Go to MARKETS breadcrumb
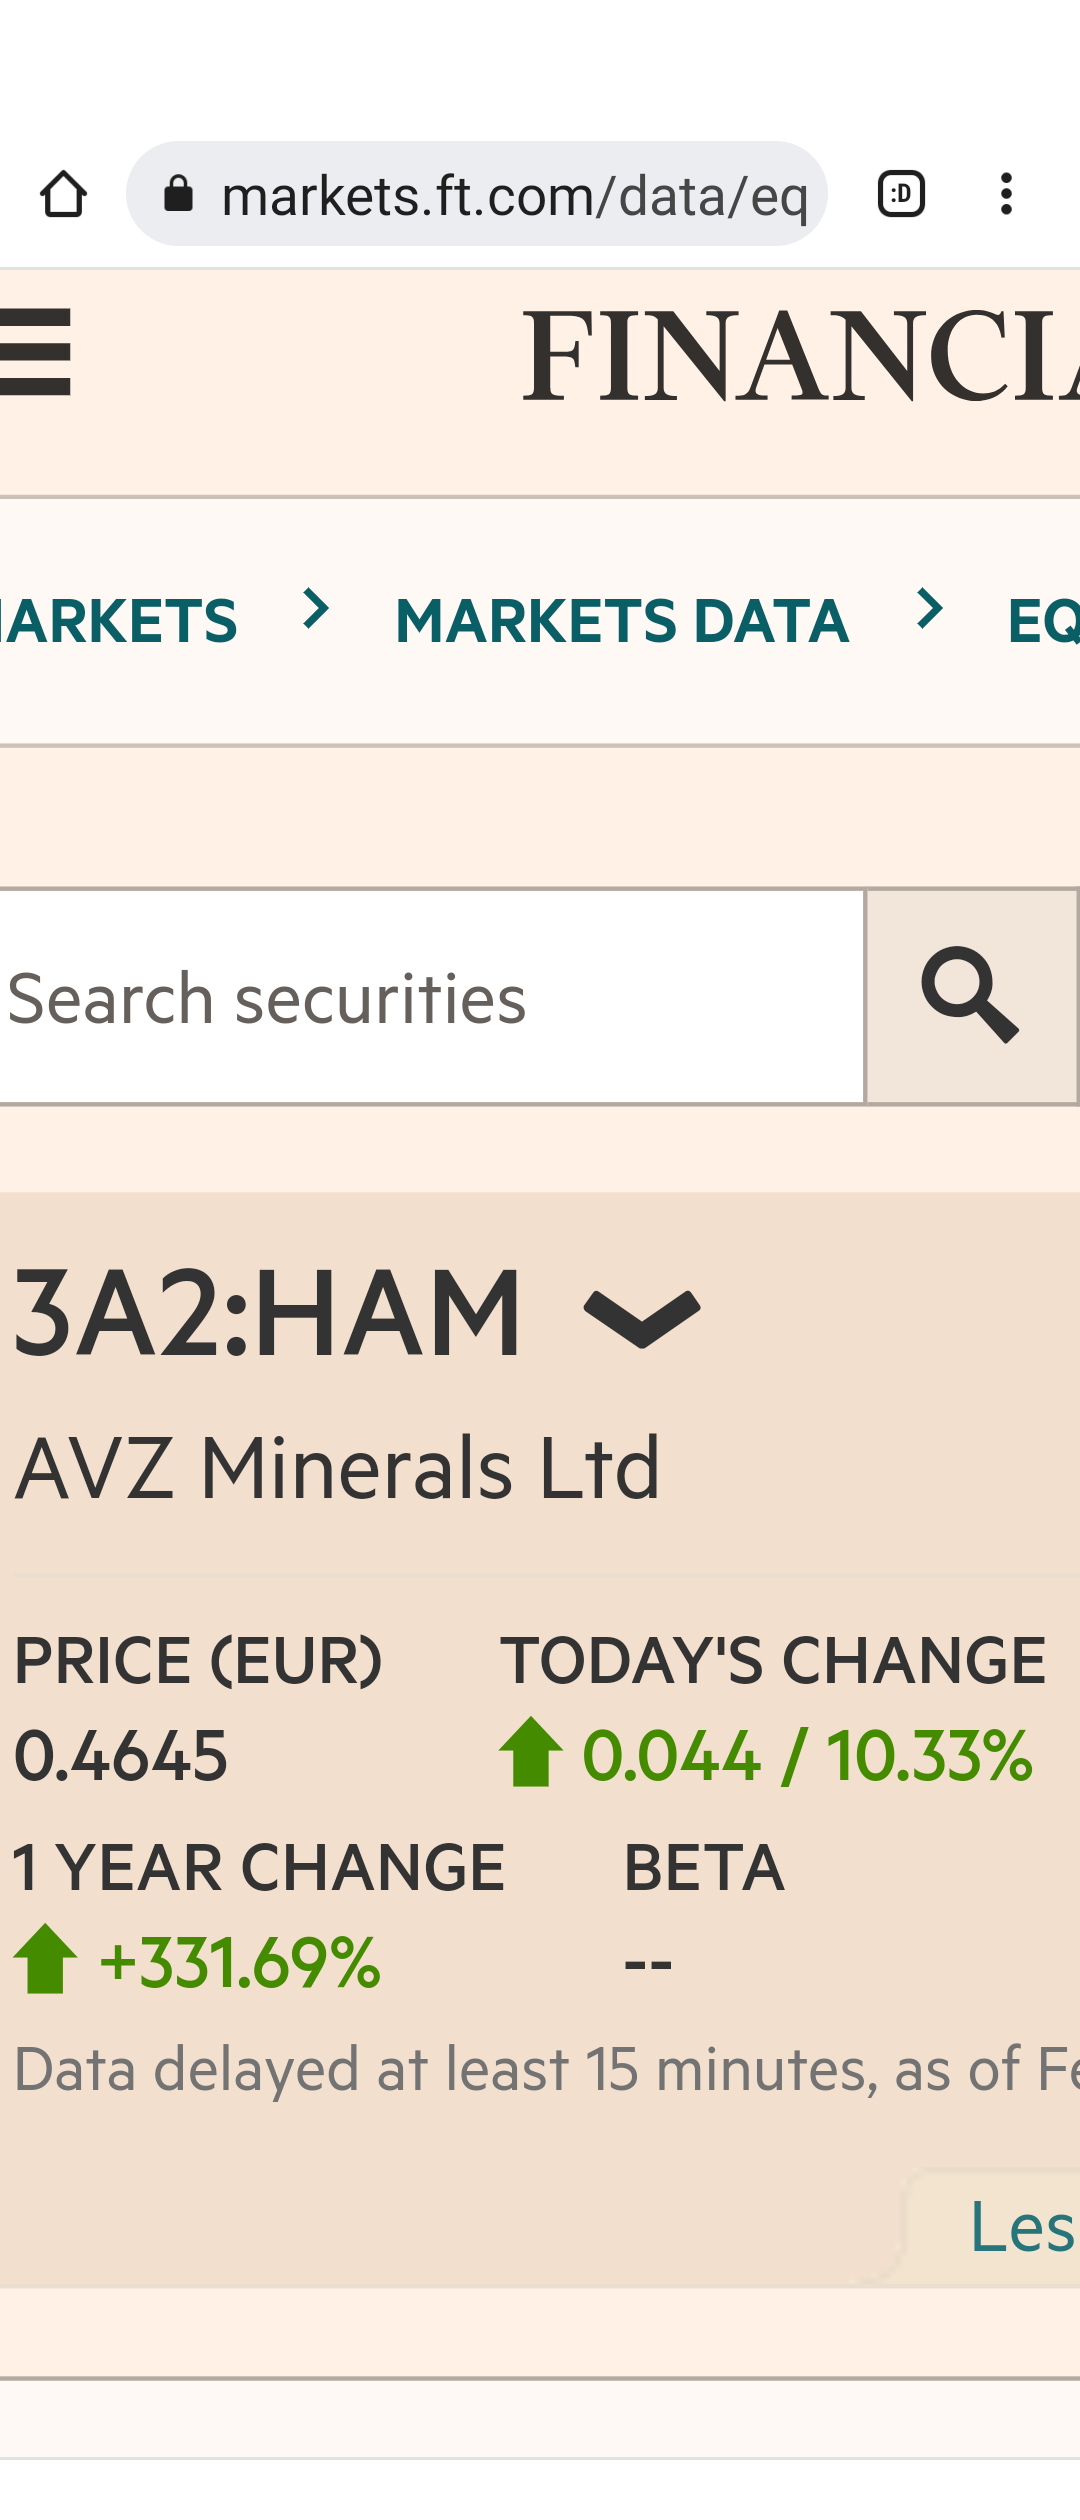 click(118, 621)
